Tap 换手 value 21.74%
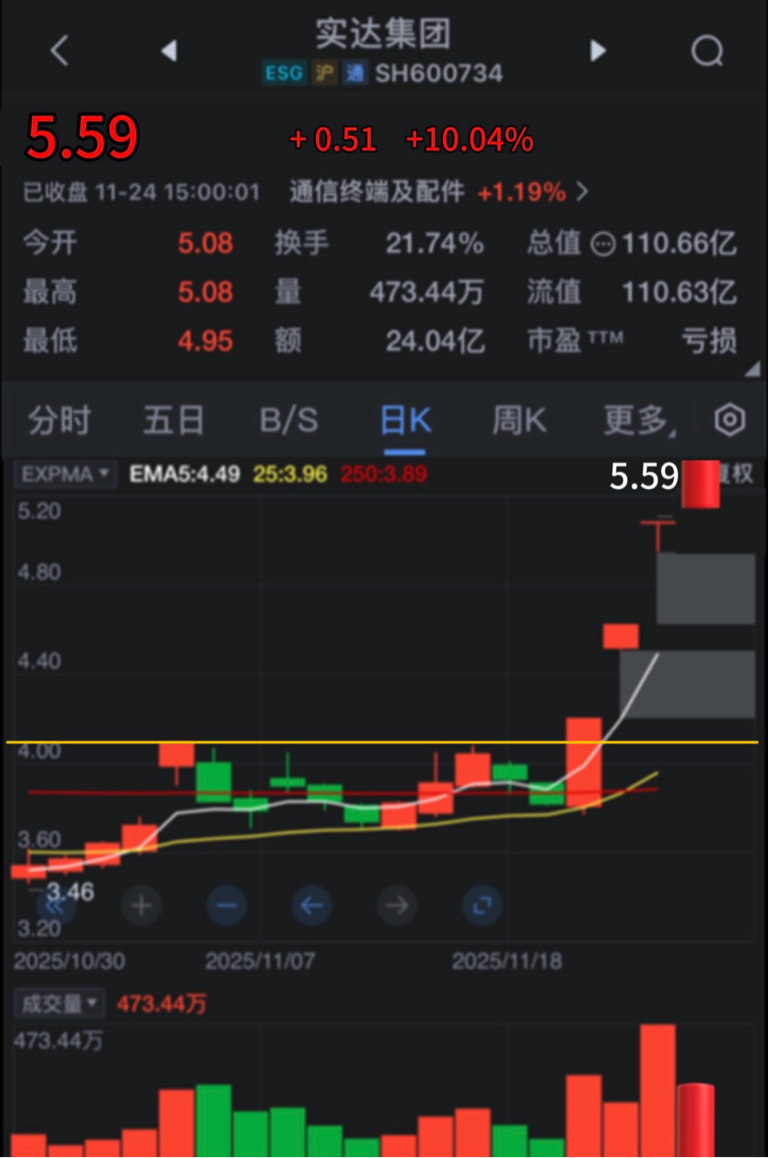The height and width of the screenshot is (1158, 768). click(434, 243)
